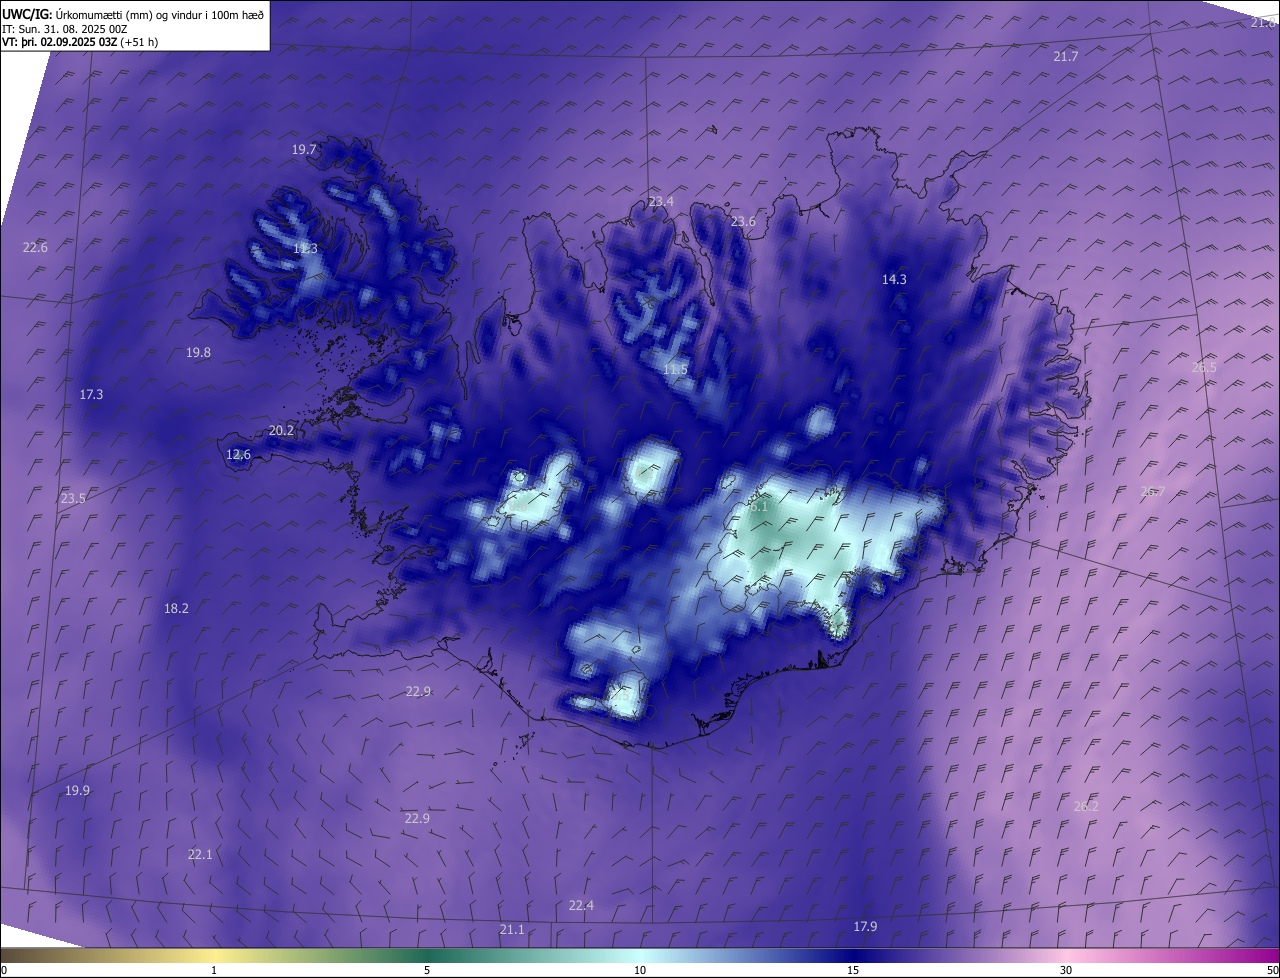Click the 26.2 value label
This screenshot has width=1280, height=978.
pos(1086,807)
